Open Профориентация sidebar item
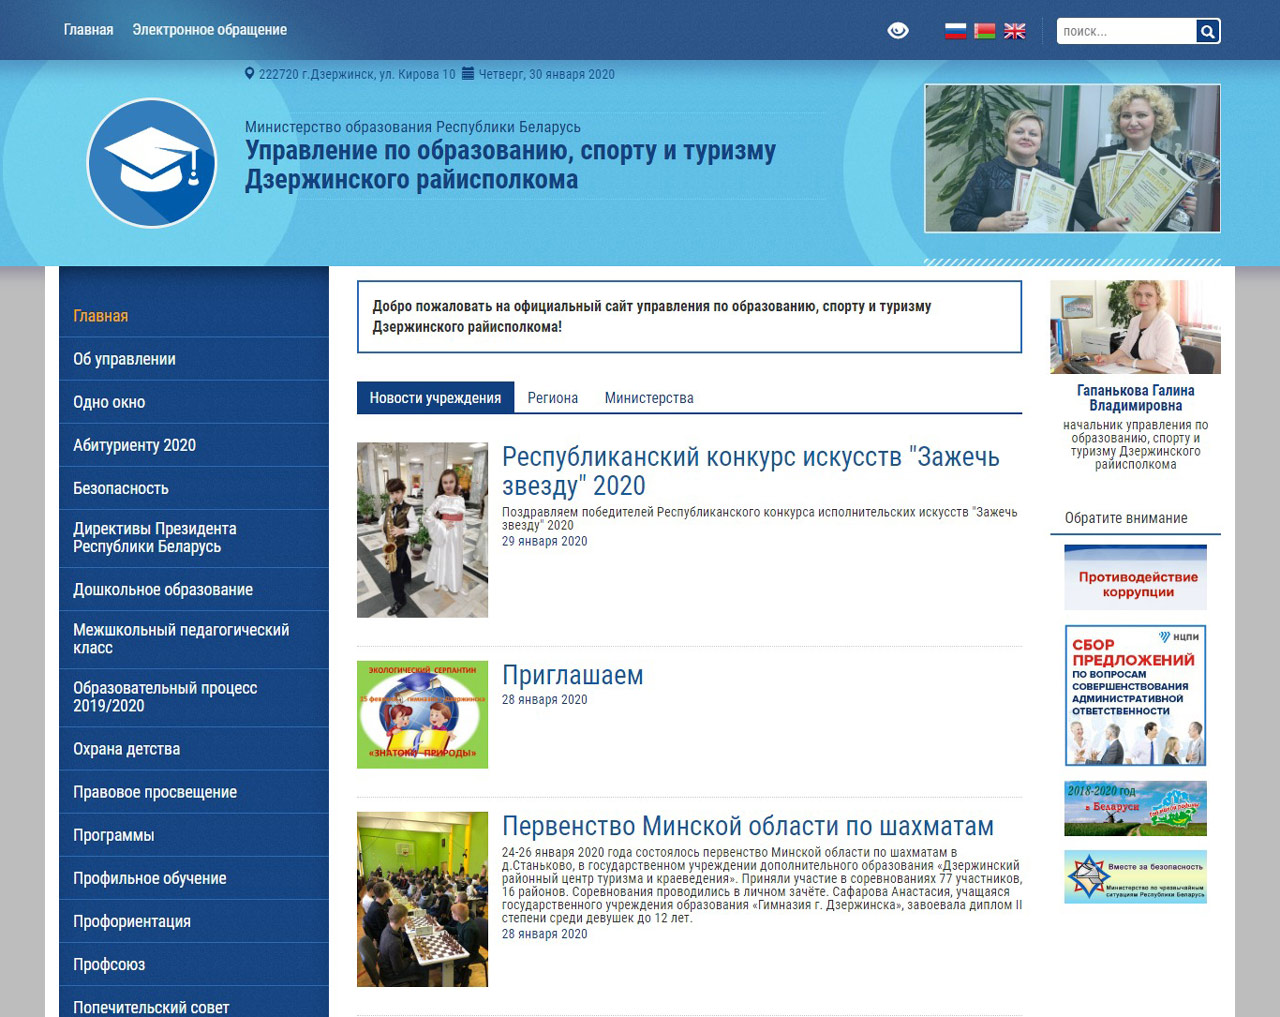Image resolution: width=1280 pixels, height=1017 pixels. click(194, 920)
